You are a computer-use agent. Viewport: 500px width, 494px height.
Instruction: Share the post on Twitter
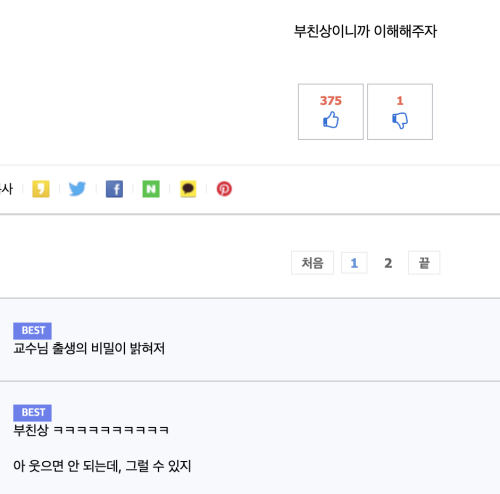point(77,189)
